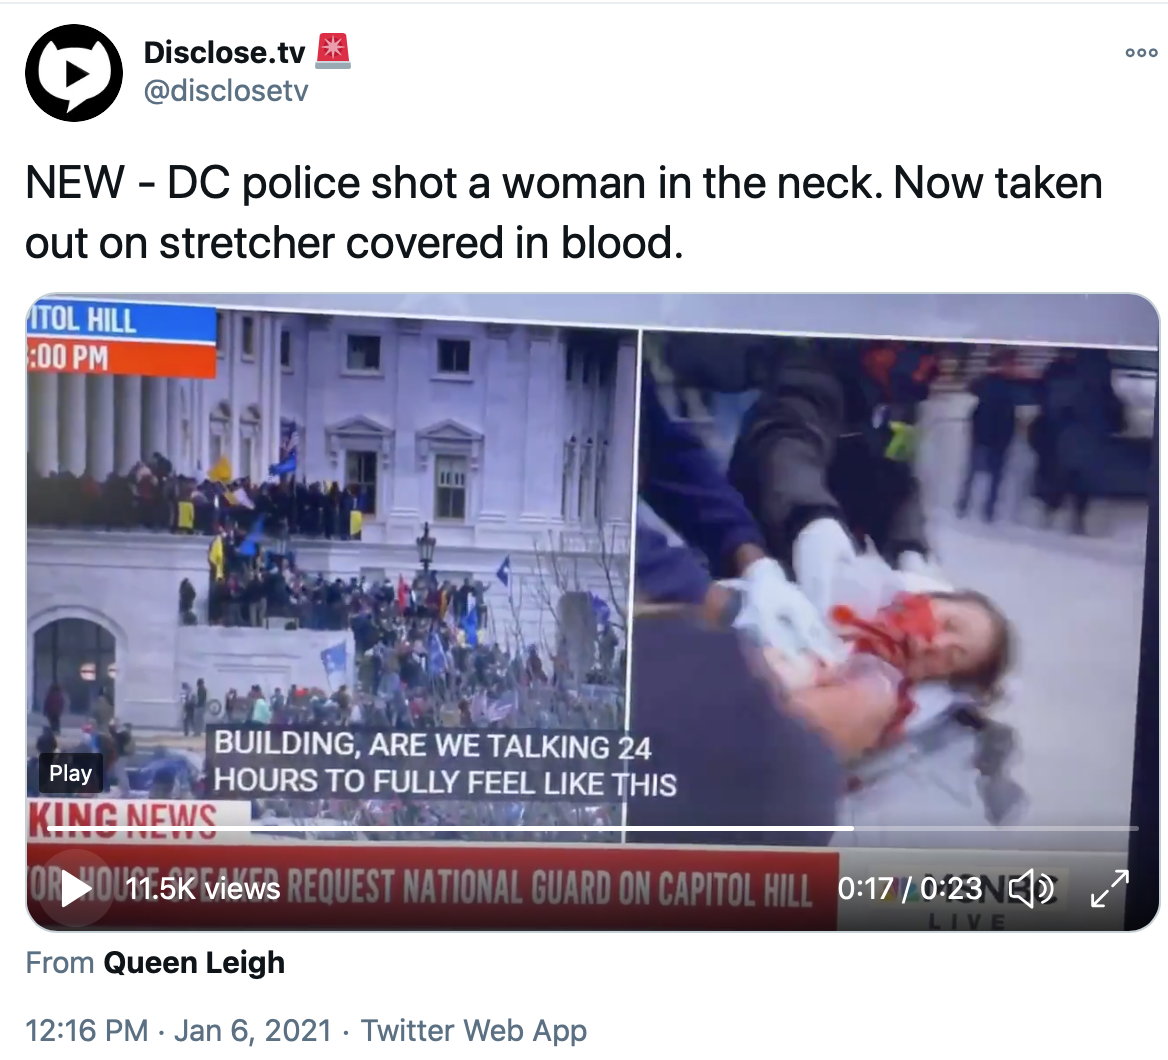
Task: Click the Jan 6, 2021 date
Action: click(x=253, y=1031)
